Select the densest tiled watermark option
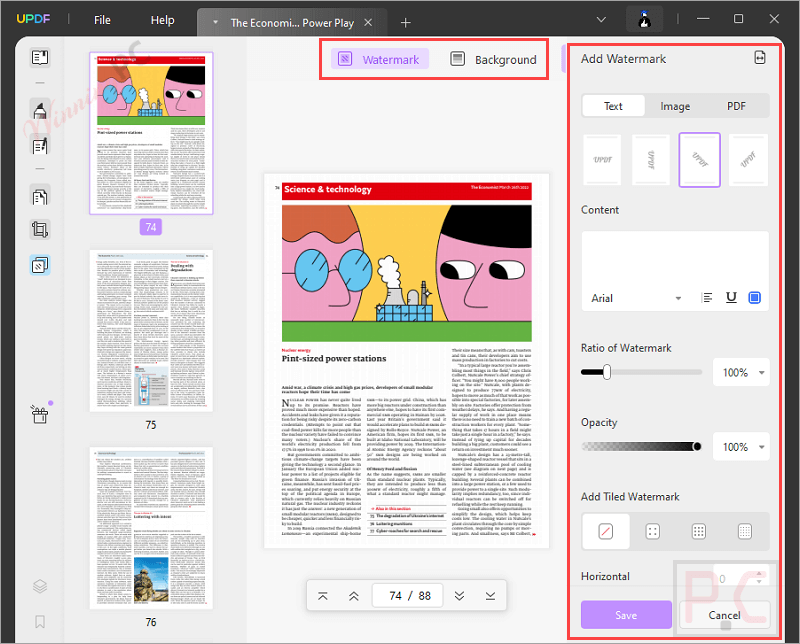 coord(745,531)
